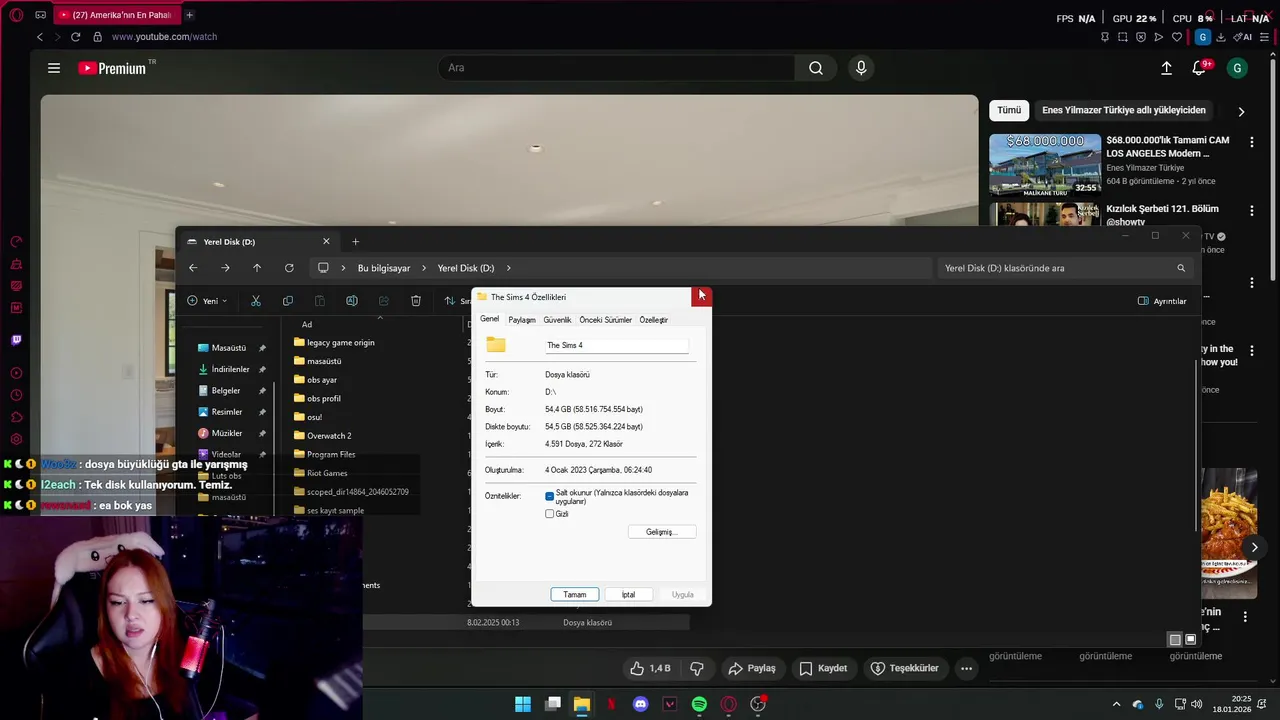Click the Ayrıntılar details pane button
Image resolution: width=1280 pixels, height=720 pixels.
(x=1162, y=301)
